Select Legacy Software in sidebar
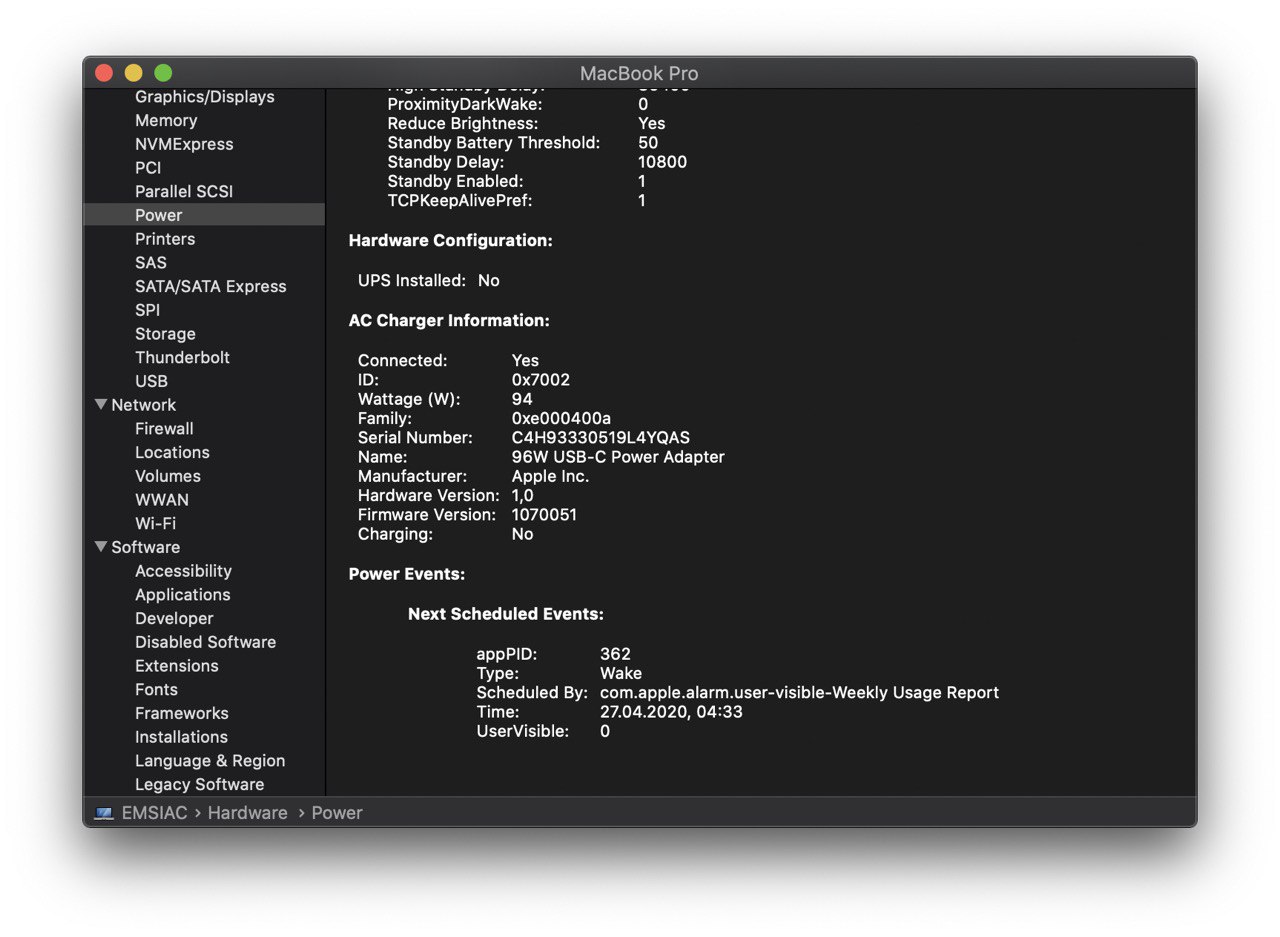The height and width of the screenshot is (937, 1280). pos(199,785)
